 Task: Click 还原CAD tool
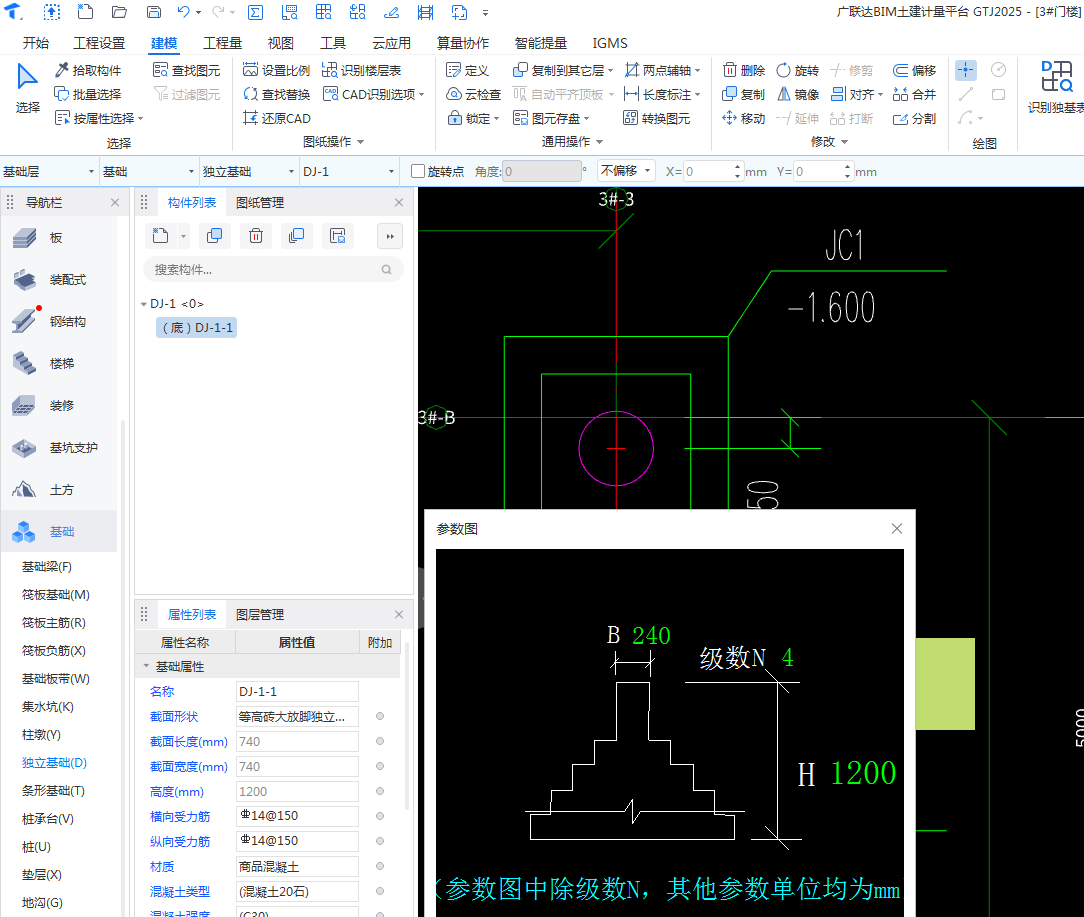[x=277, y=119]
